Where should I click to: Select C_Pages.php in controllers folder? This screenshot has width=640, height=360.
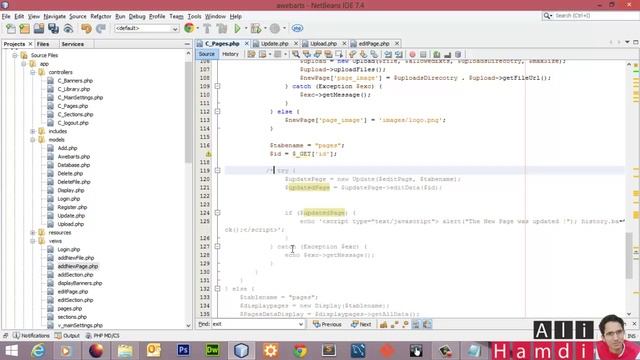(x=73, y=106)
